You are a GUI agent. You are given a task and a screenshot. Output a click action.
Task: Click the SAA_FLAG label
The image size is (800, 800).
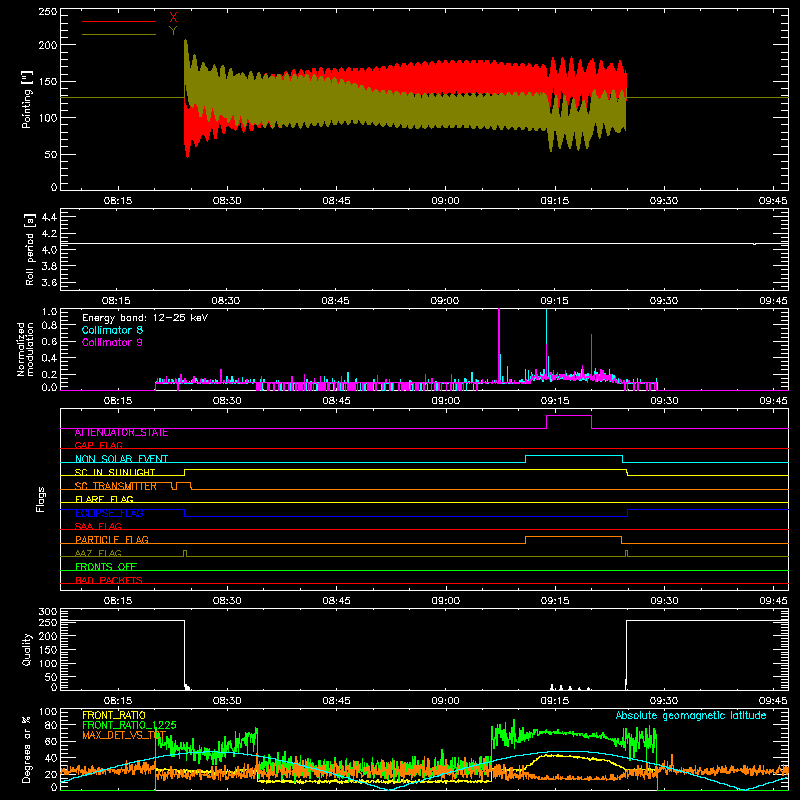(98, 527)
